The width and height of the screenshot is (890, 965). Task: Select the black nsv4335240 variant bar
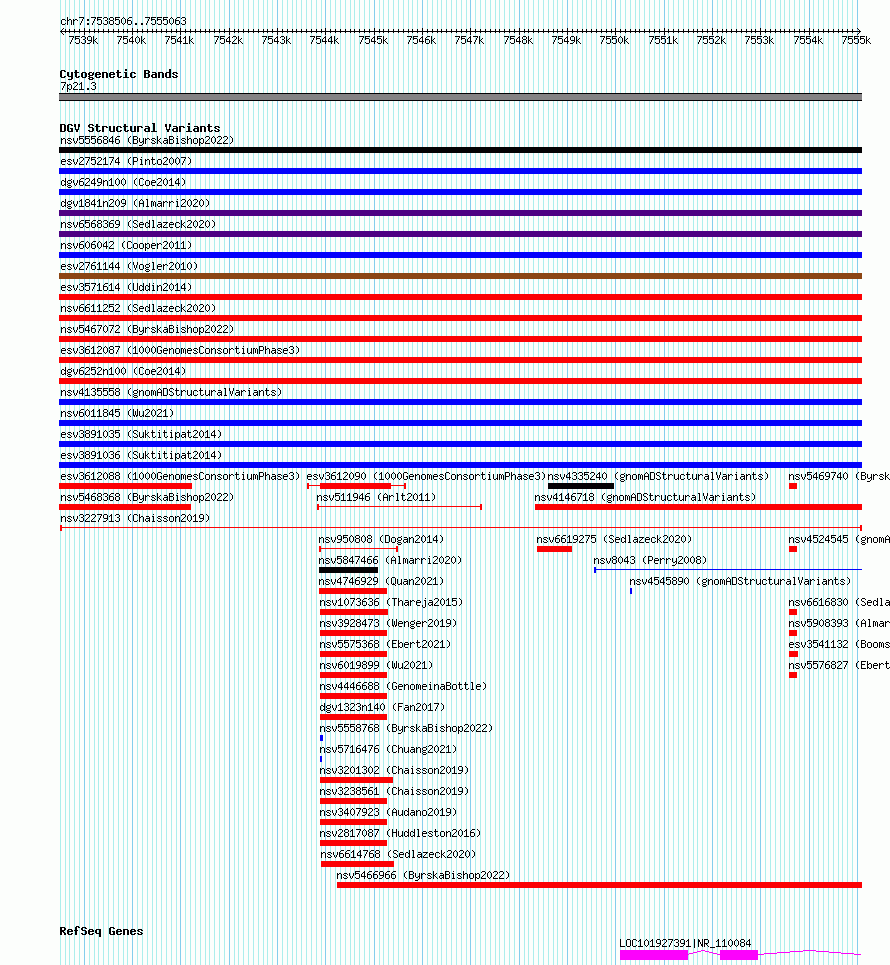point(580,486)
